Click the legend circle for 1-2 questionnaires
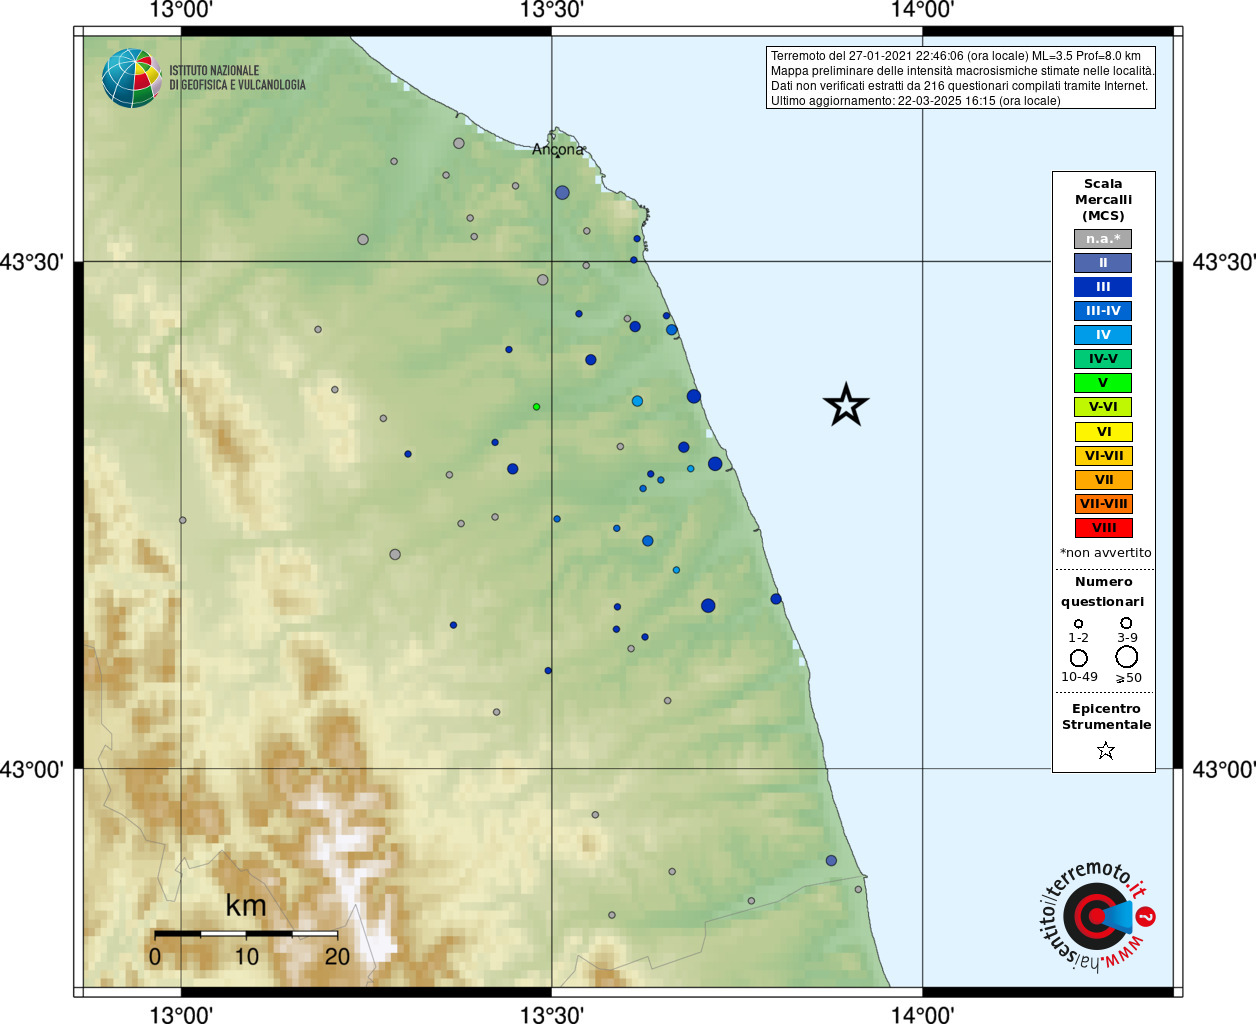 (x=1078, y=624)
